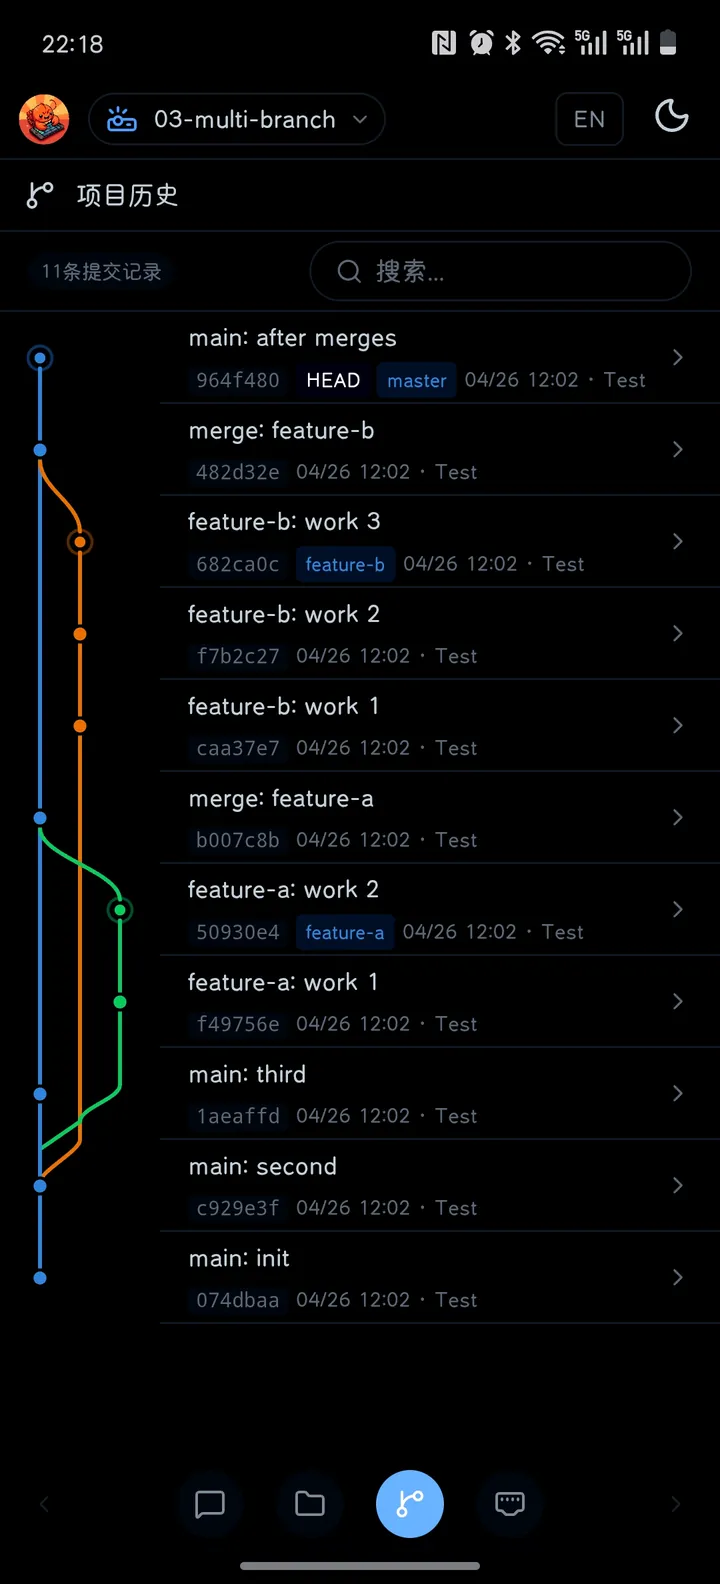This screenshot has height=1584, width=720.
Task: Click the commit search field
Action: (x=501, y=271)
